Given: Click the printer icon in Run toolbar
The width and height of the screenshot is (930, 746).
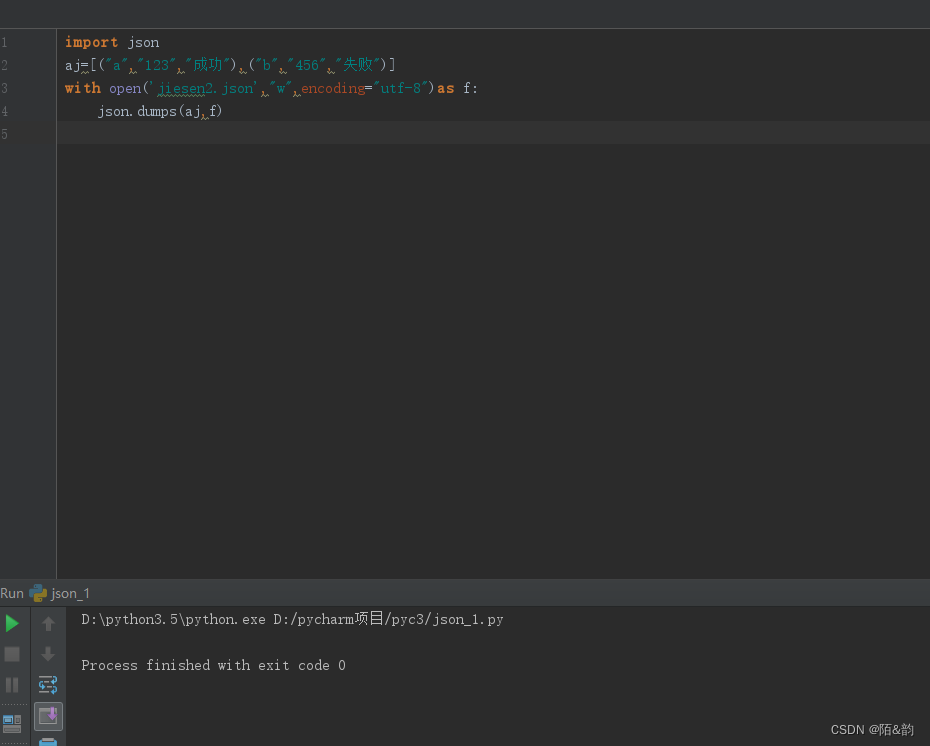Looking at the screenshot, I should (x=48, y=742).
